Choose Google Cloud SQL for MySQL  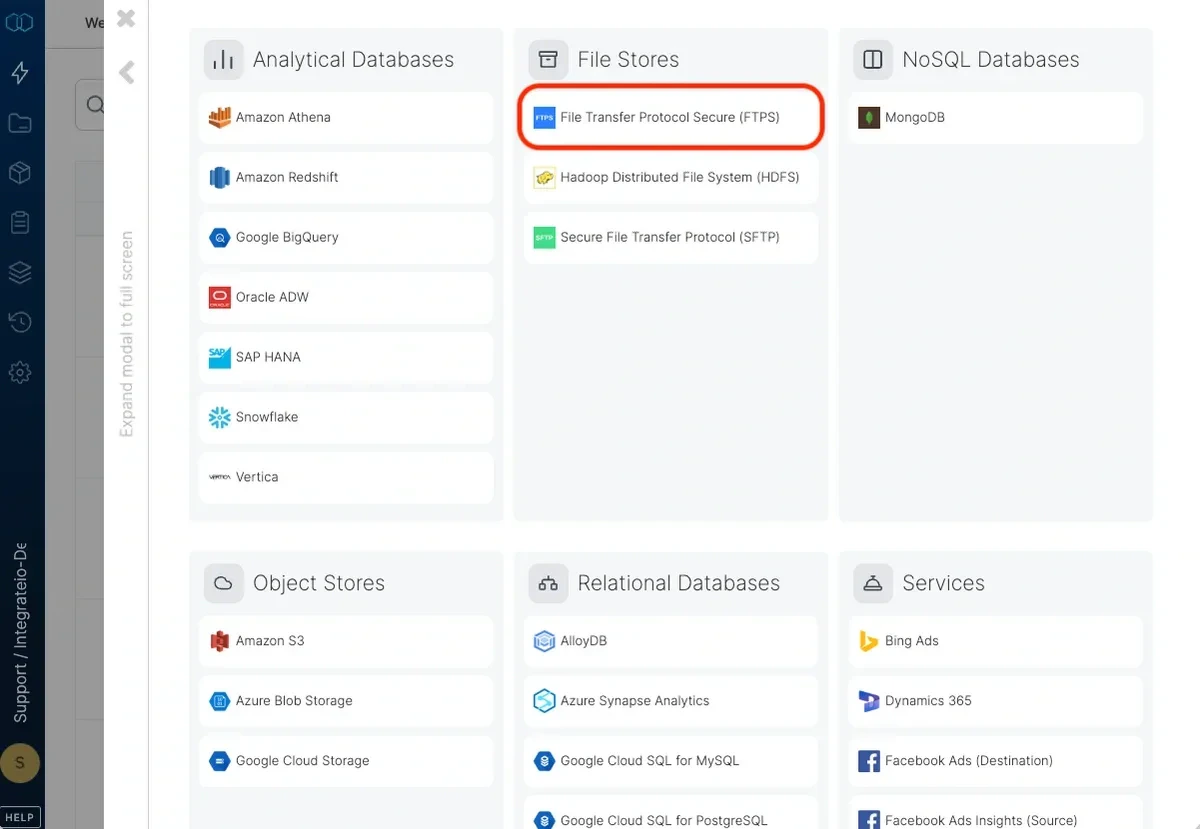pyautogui.click(x=671, y=761)
